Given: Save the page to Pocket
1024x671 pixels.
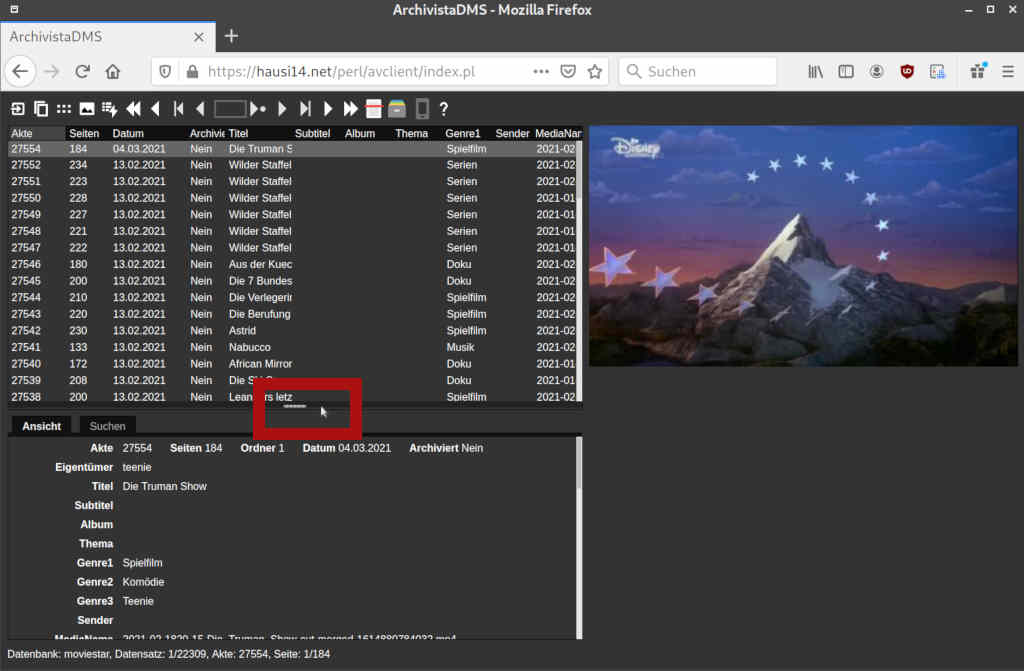Looking at the screenshot, I should (568, 71).
